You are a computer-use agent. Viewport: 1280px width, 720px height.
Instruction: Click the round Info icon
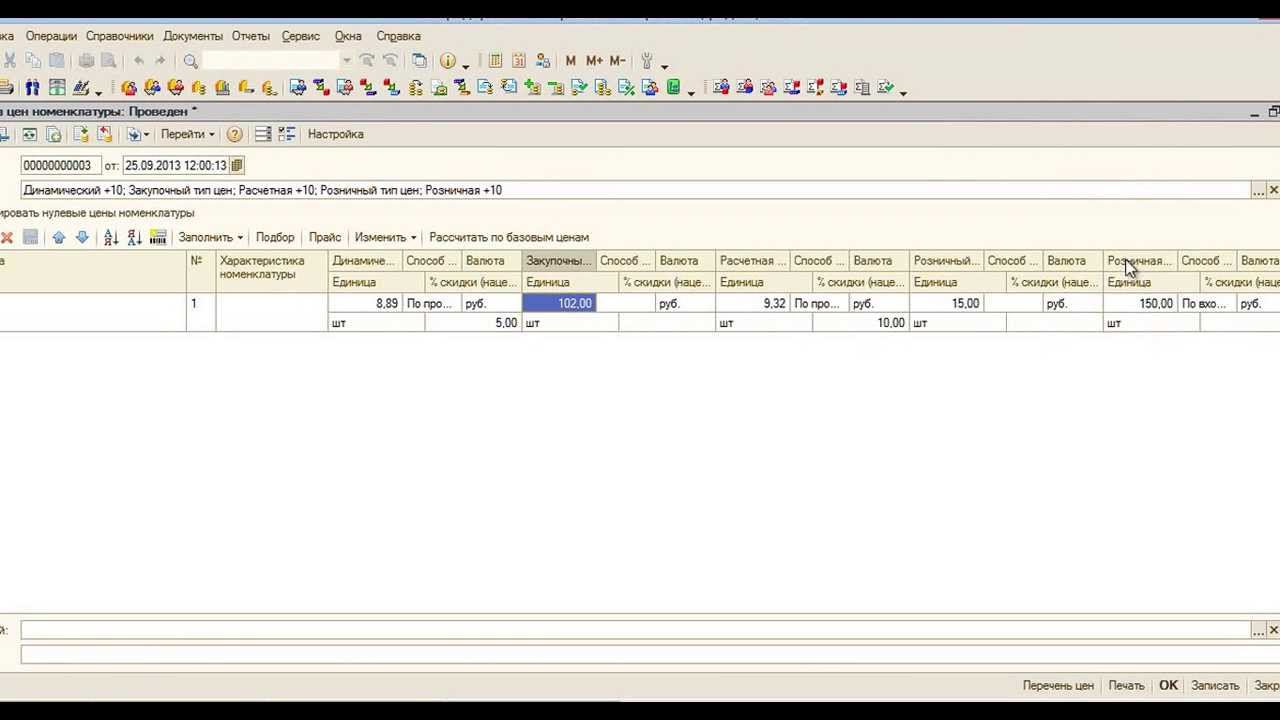(x=448, y=61)
